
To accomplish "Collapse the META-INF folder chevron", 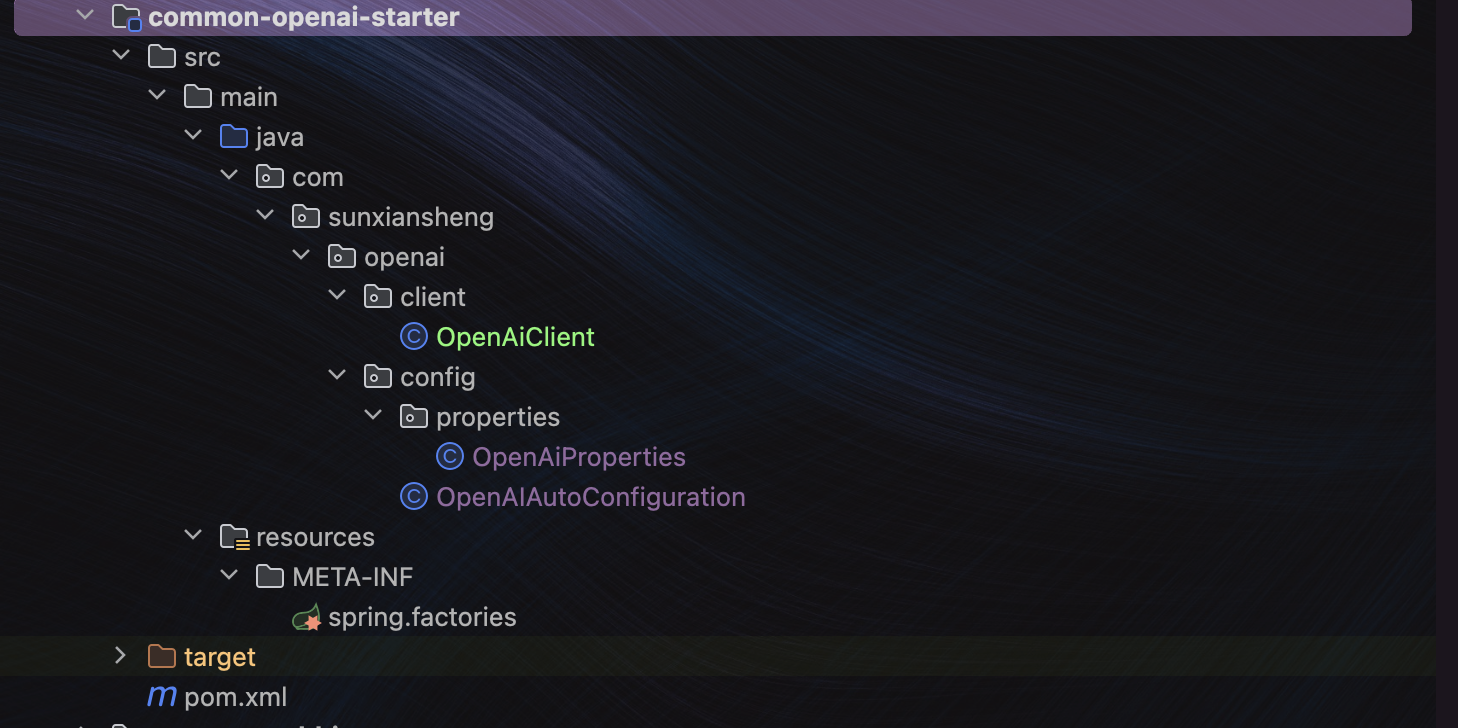I will [229, 576].
